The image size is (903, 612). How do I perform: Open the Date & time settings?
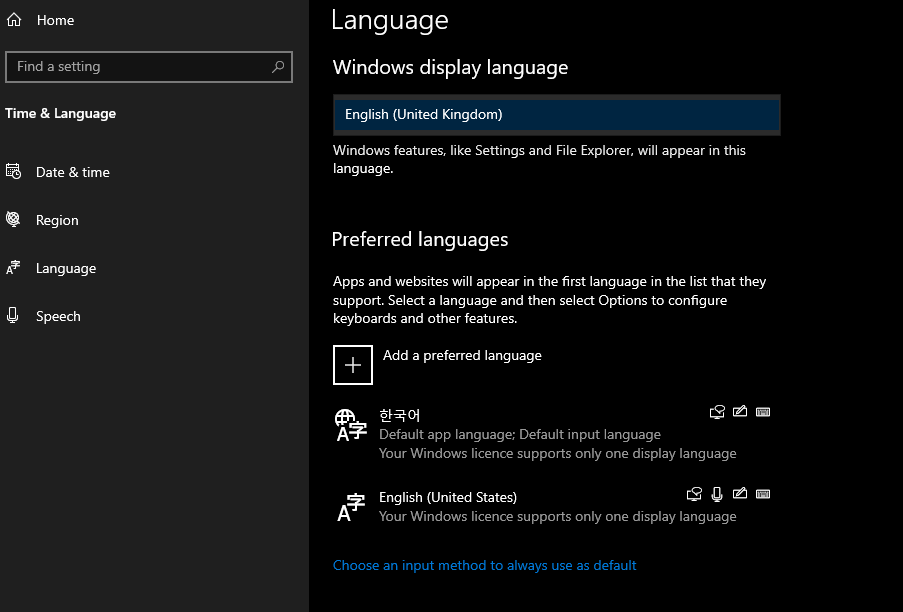tap(73, 172)
